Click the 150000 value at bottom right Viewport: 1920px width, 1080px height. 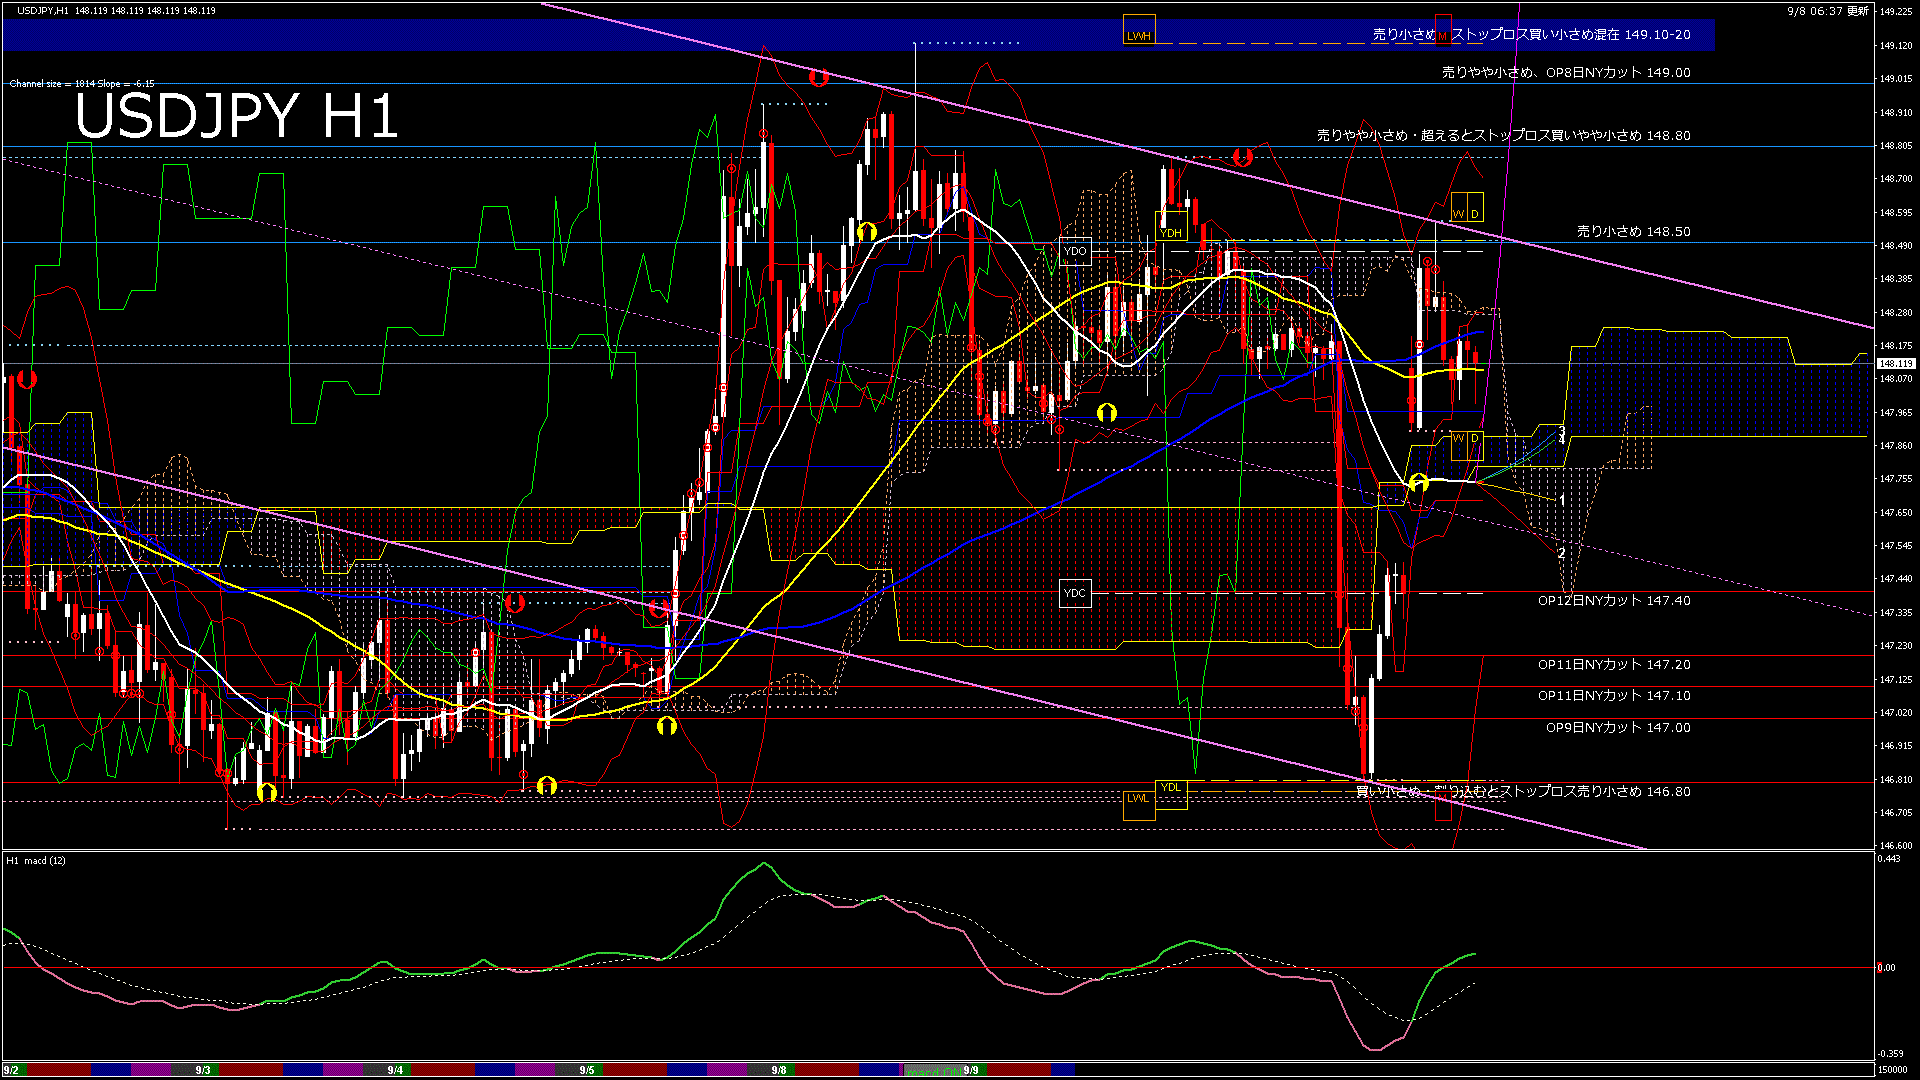[1893, 1070]
